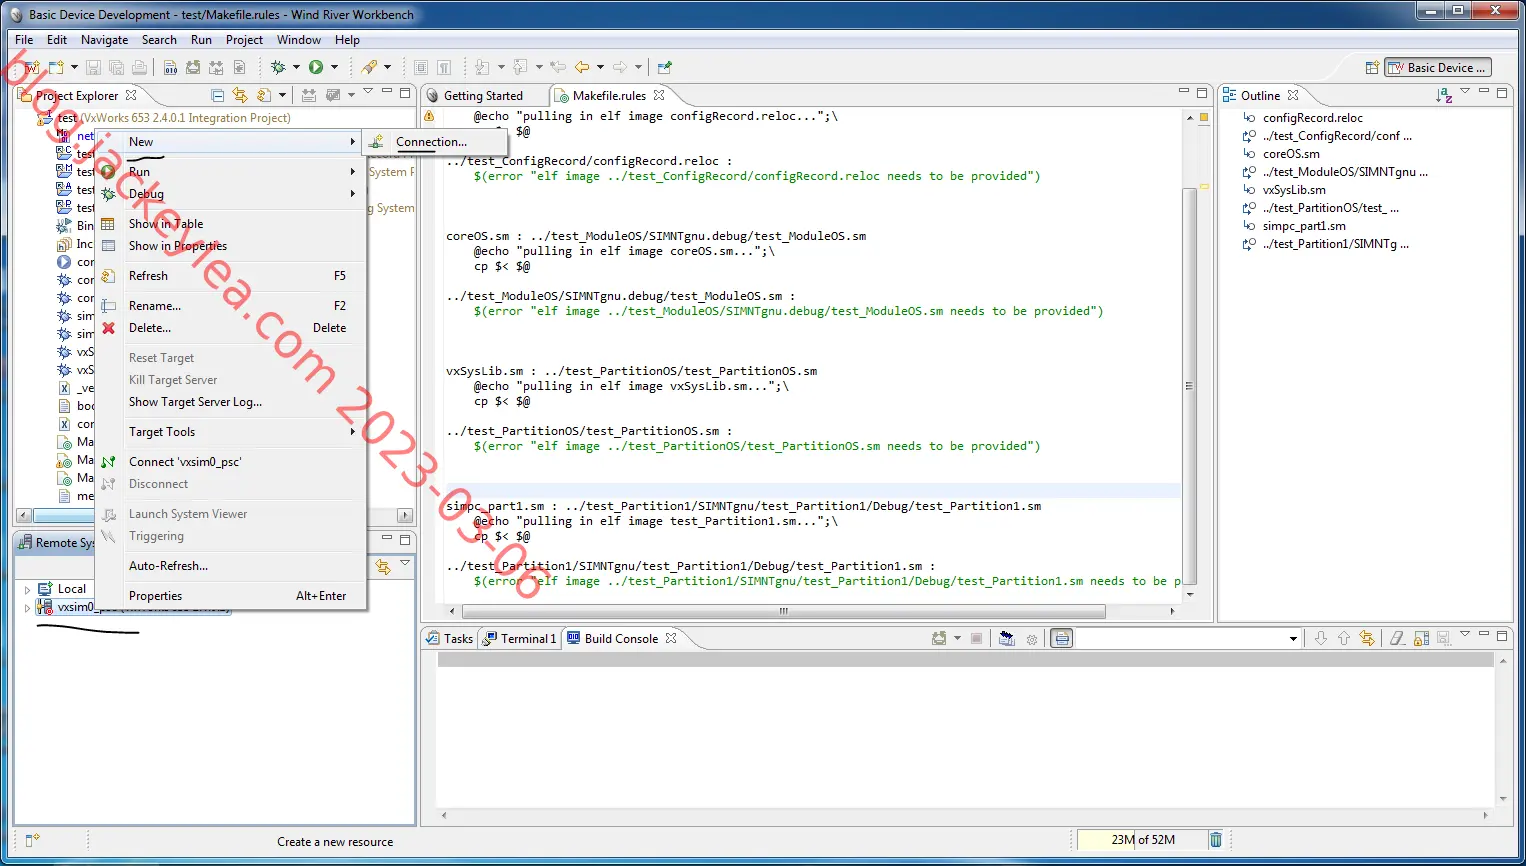Click the Outline alphabetical sort icon

point(1443,95)
